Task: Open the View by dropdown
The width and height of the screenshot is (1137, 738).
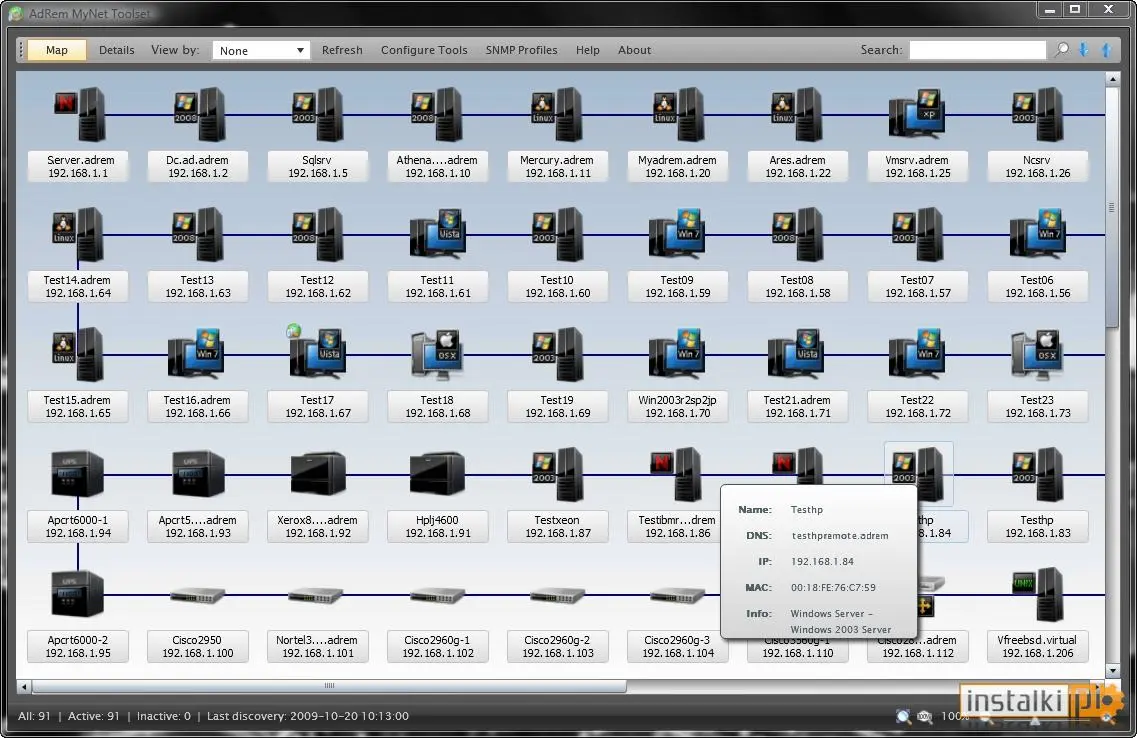Action: tap(261, 50)
